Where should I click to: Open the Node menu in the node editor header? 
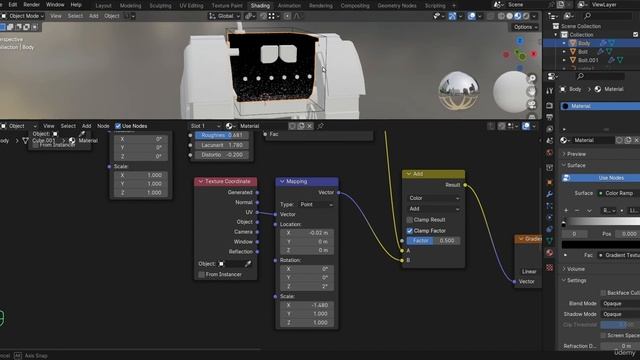103,126
